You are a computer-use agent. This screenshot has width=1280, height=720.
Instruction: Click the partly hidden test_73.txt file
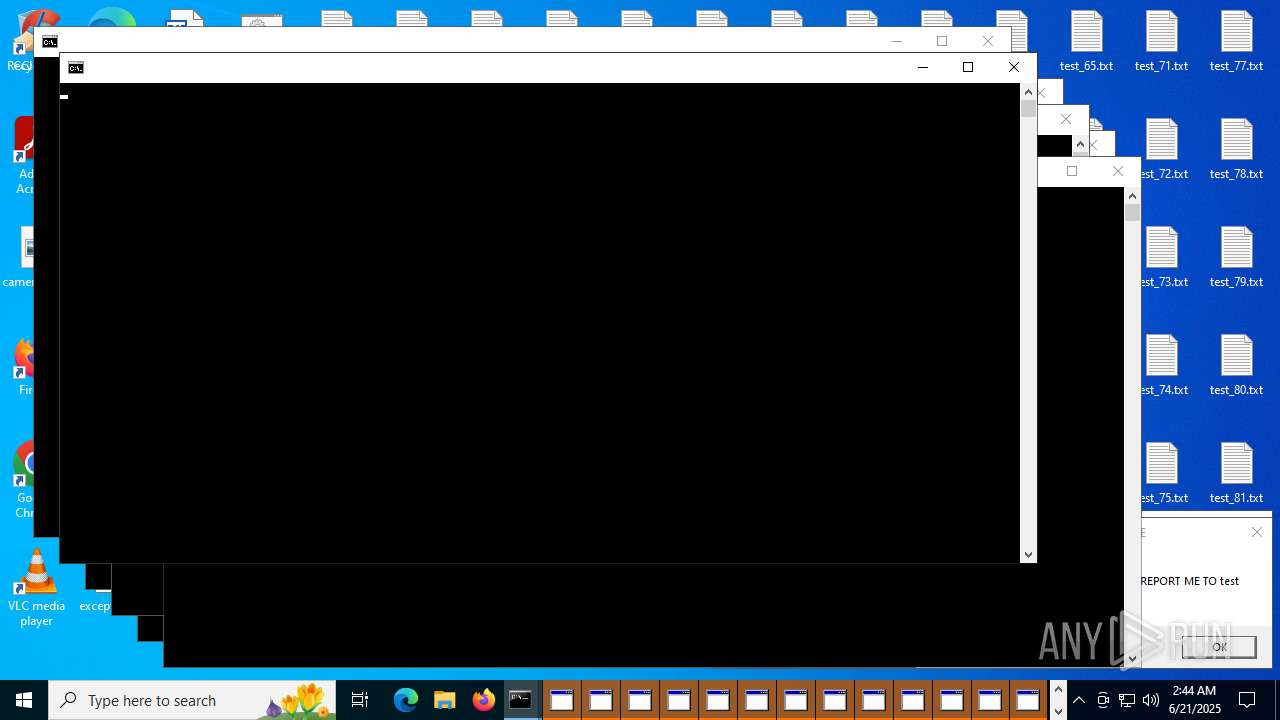pyautogui.click(x=1165, y=258)
